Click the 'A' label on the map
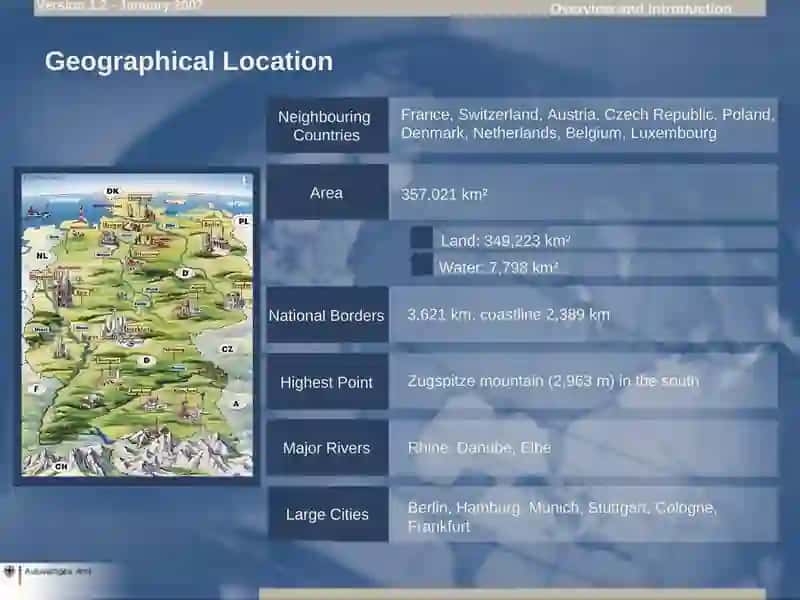The image size is (800, 600). point(236,404)
